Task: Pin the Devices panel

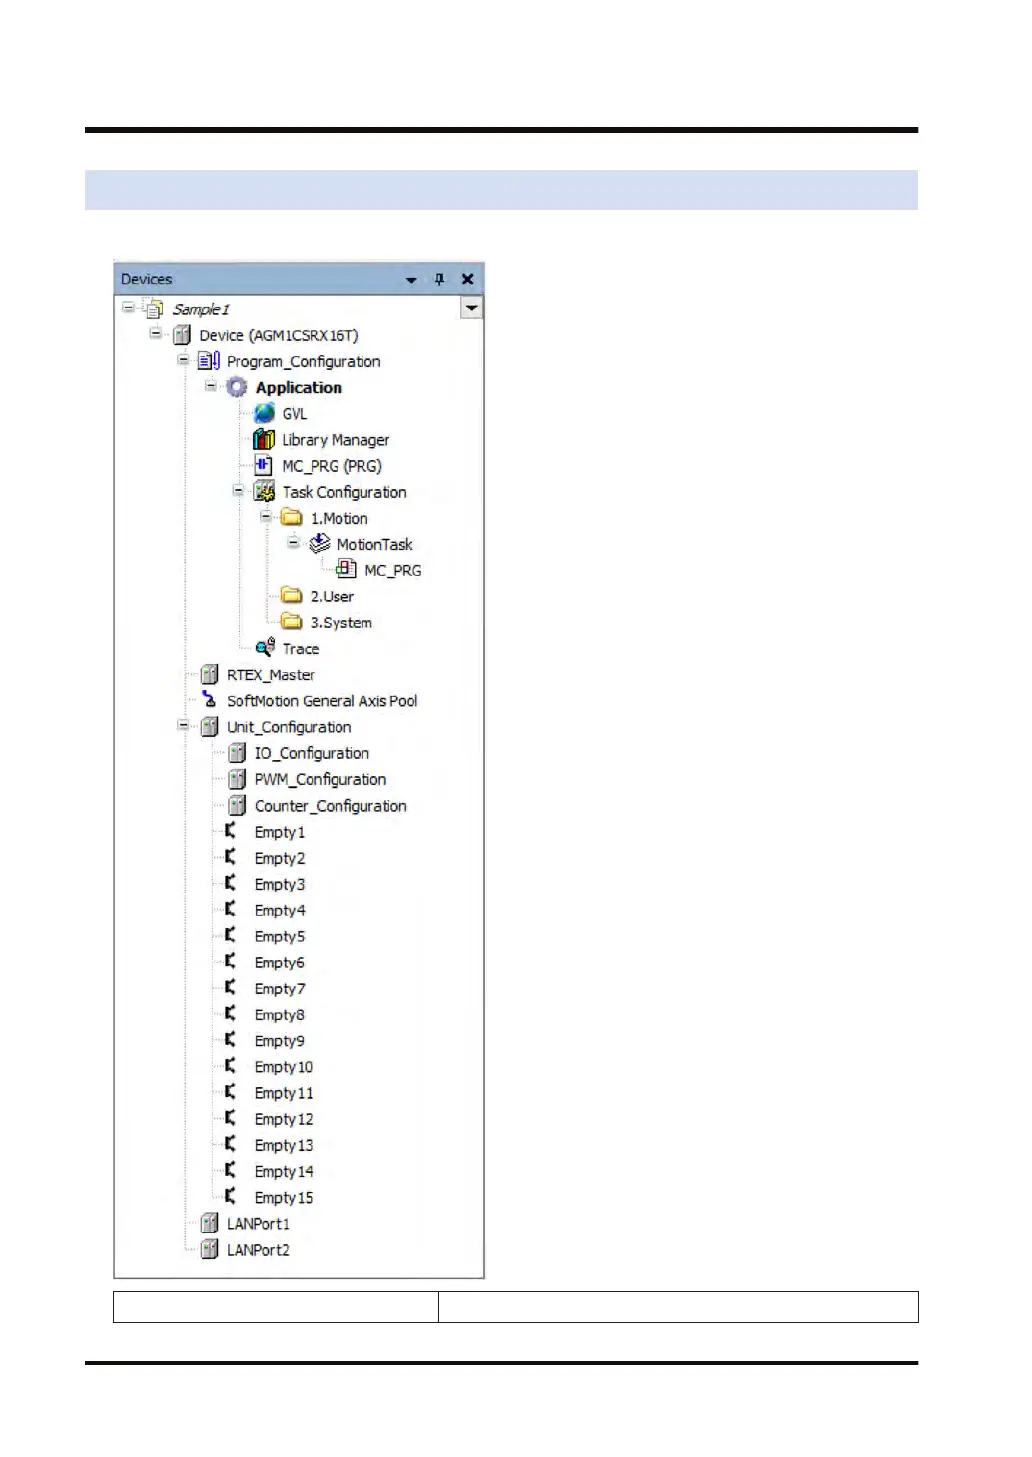Action: tap(439, 279)
